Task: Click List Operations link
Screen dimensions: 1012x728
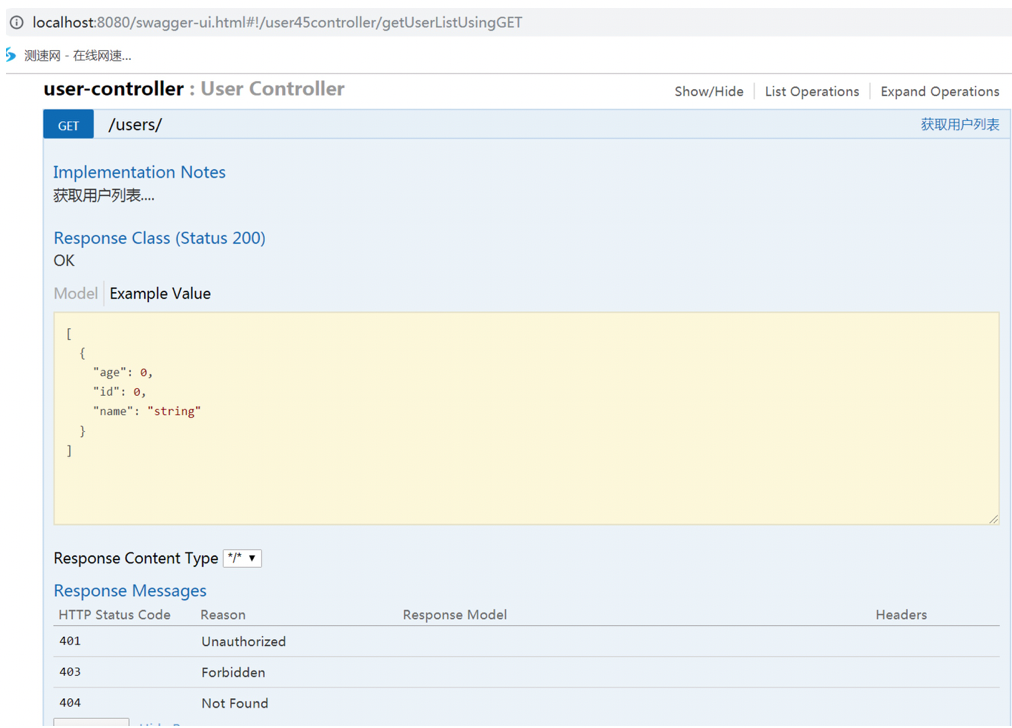Action: [812, 92]
